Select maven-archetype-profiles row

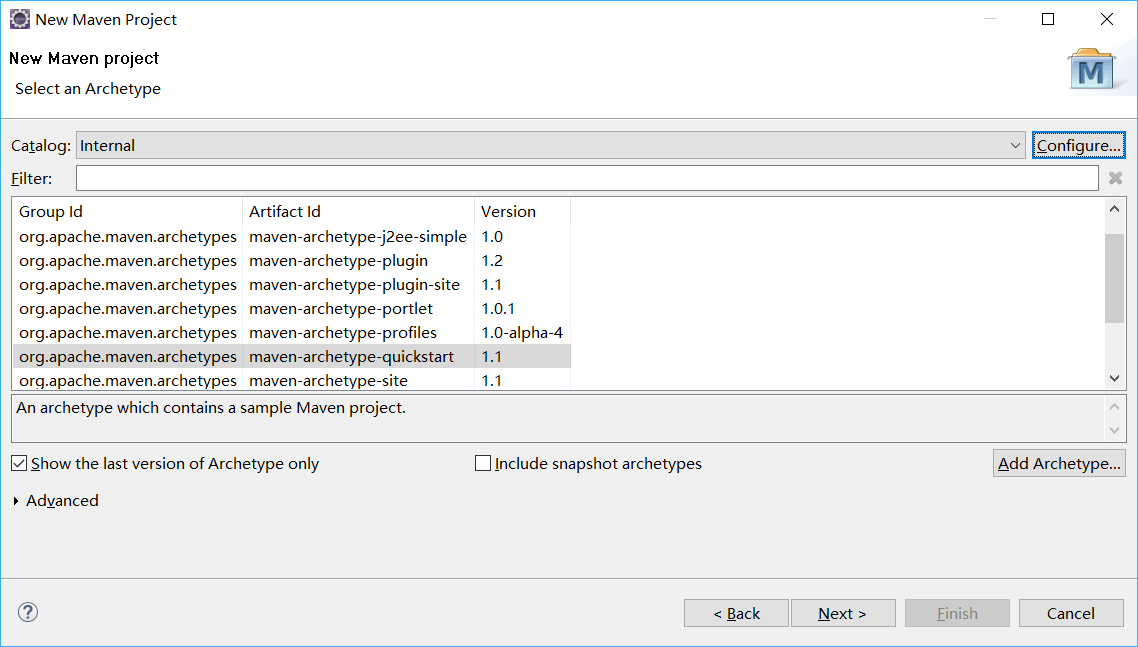[292, 333]
